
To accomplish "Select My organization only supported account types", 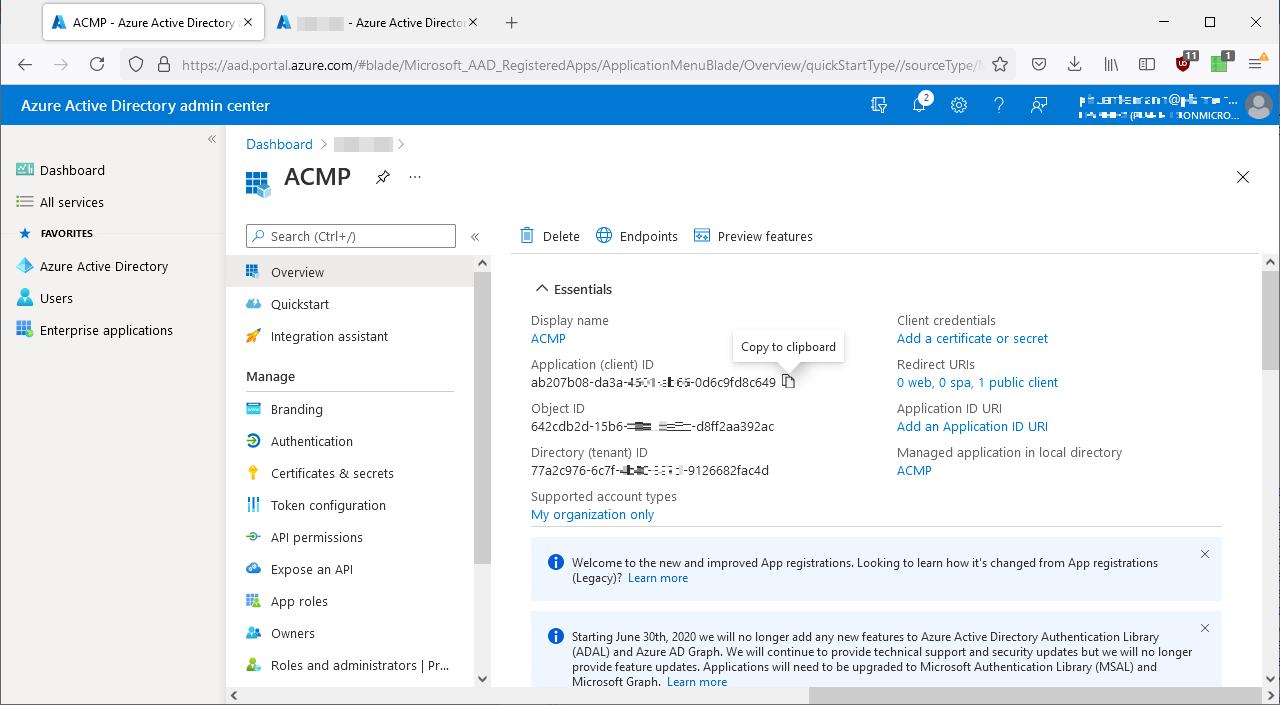I will 592,514.
